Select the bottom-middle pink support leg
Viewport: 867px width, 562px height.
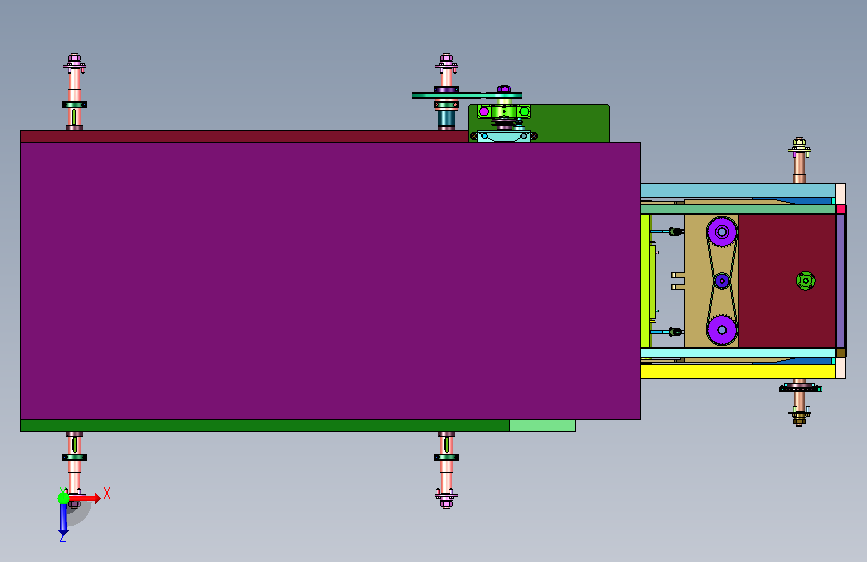[x=446, y=470]
